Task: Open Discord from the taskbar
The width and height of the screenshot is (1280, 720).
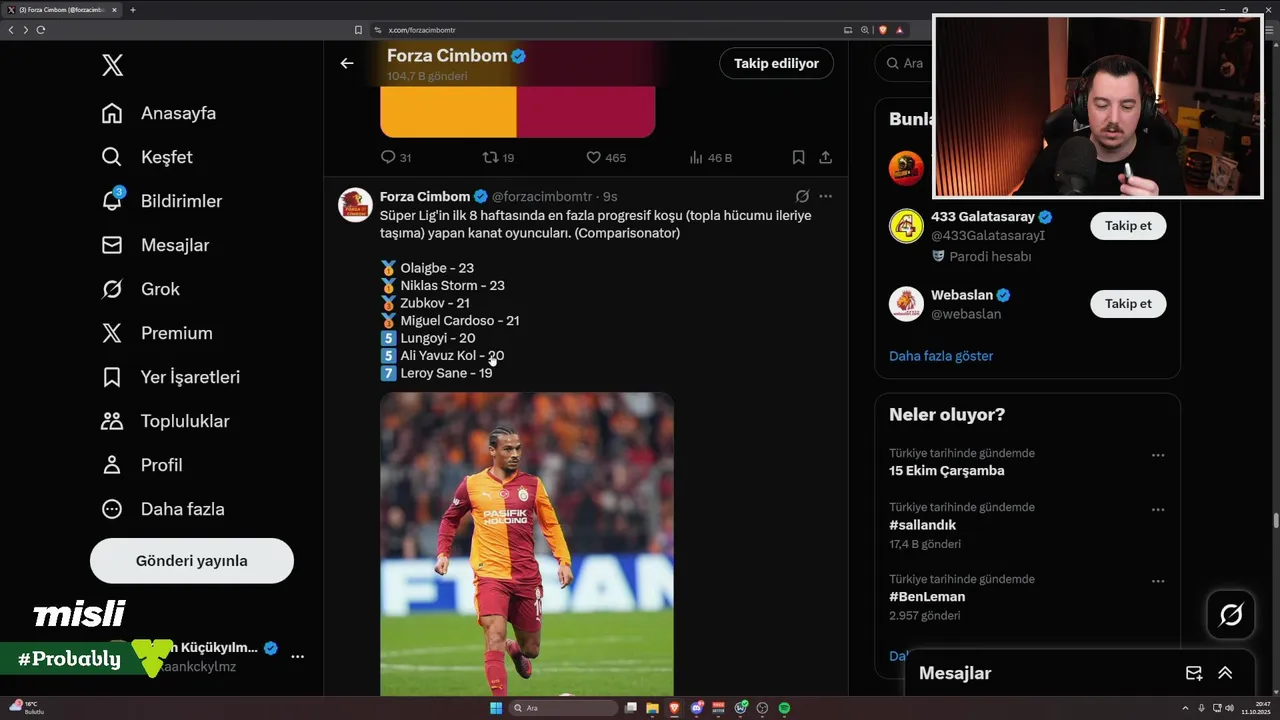Action: point(697,708)
